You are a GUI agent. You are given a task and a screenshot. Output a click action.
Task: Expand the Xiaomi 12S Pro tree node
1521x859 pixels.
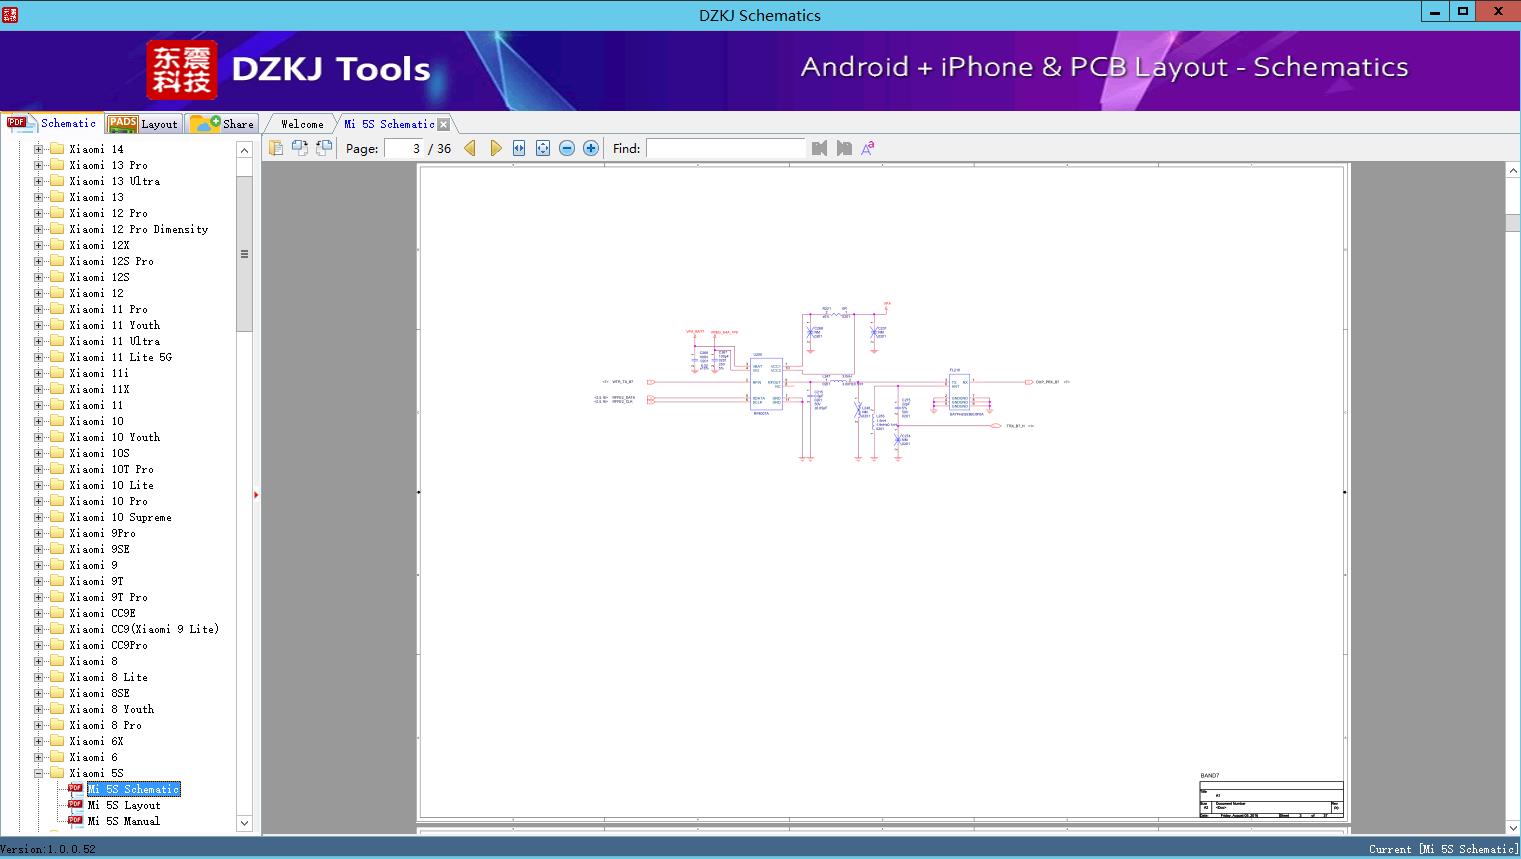(38, 261)
